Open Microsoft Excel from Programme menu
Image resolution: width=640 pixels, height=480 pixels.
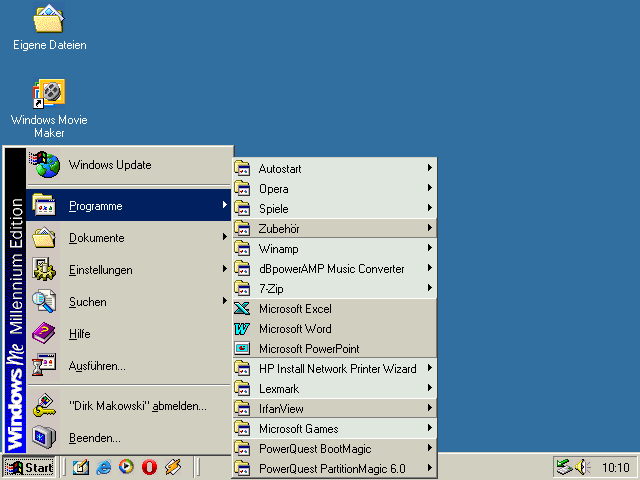(x=335, y=309)
